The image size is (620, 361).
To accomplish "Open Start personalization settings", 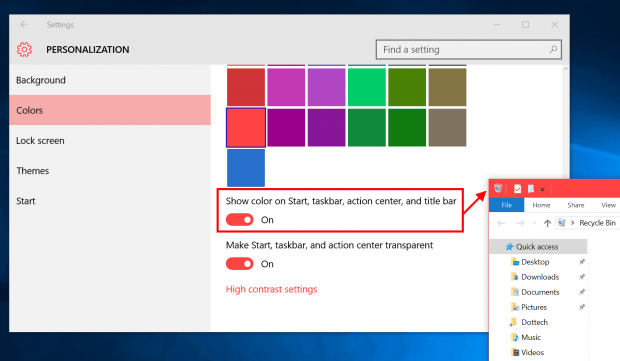I will point(110,201).
